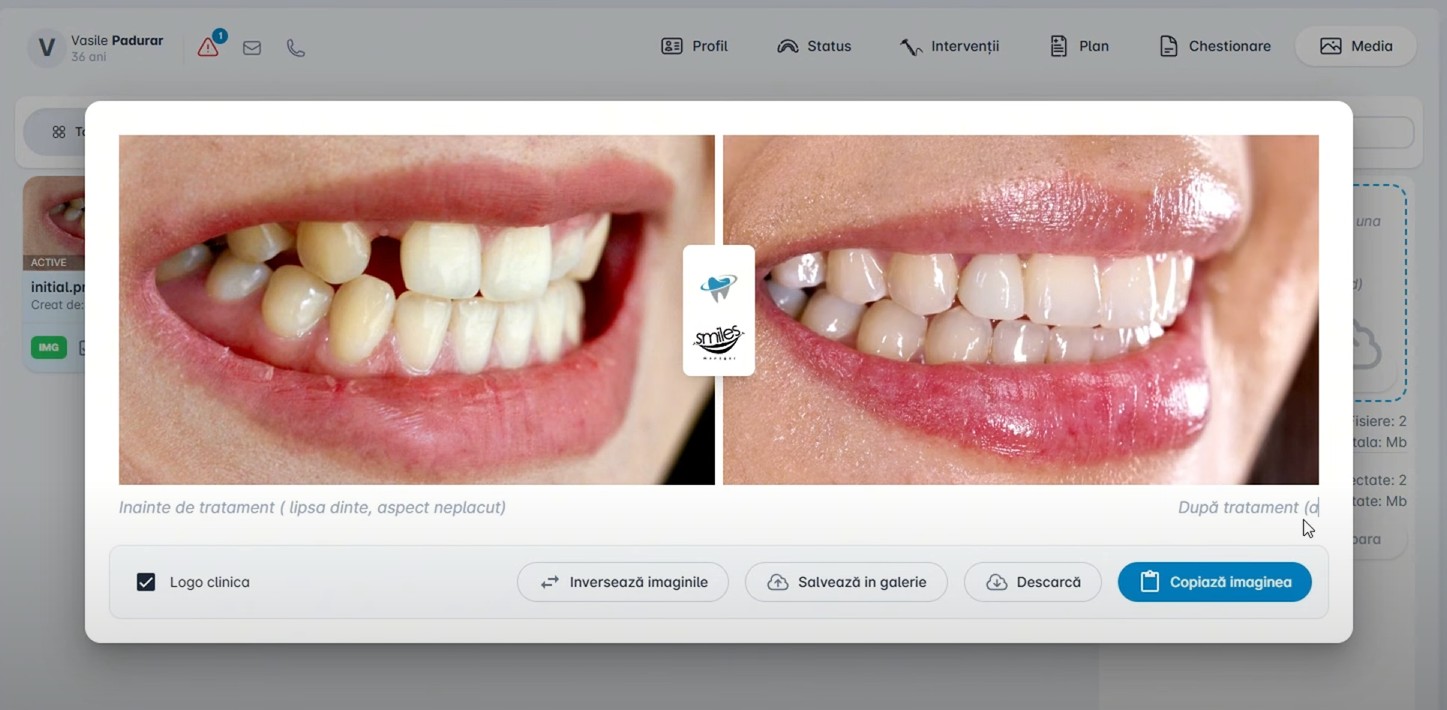Image resolution: width=1447 pixels, height=710 pixels.
Task: Click the Plan document icon
Action: [1057, 45]
